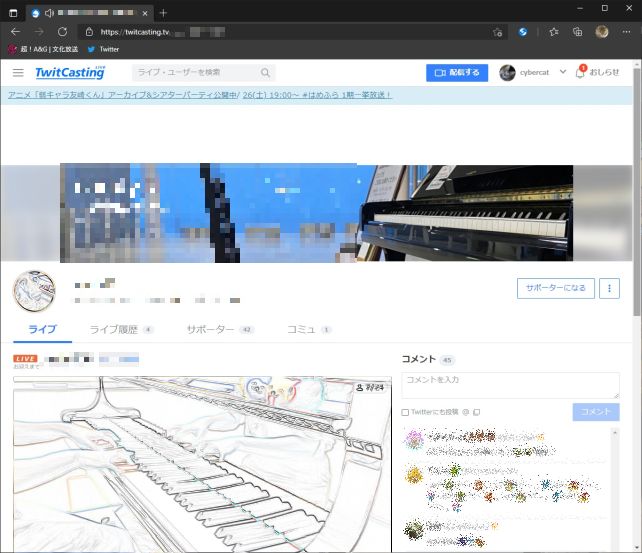This screenshot has height=553, width=642.
Task: Open the browser favorites star list icon
Action: click(x=554, y=32)
